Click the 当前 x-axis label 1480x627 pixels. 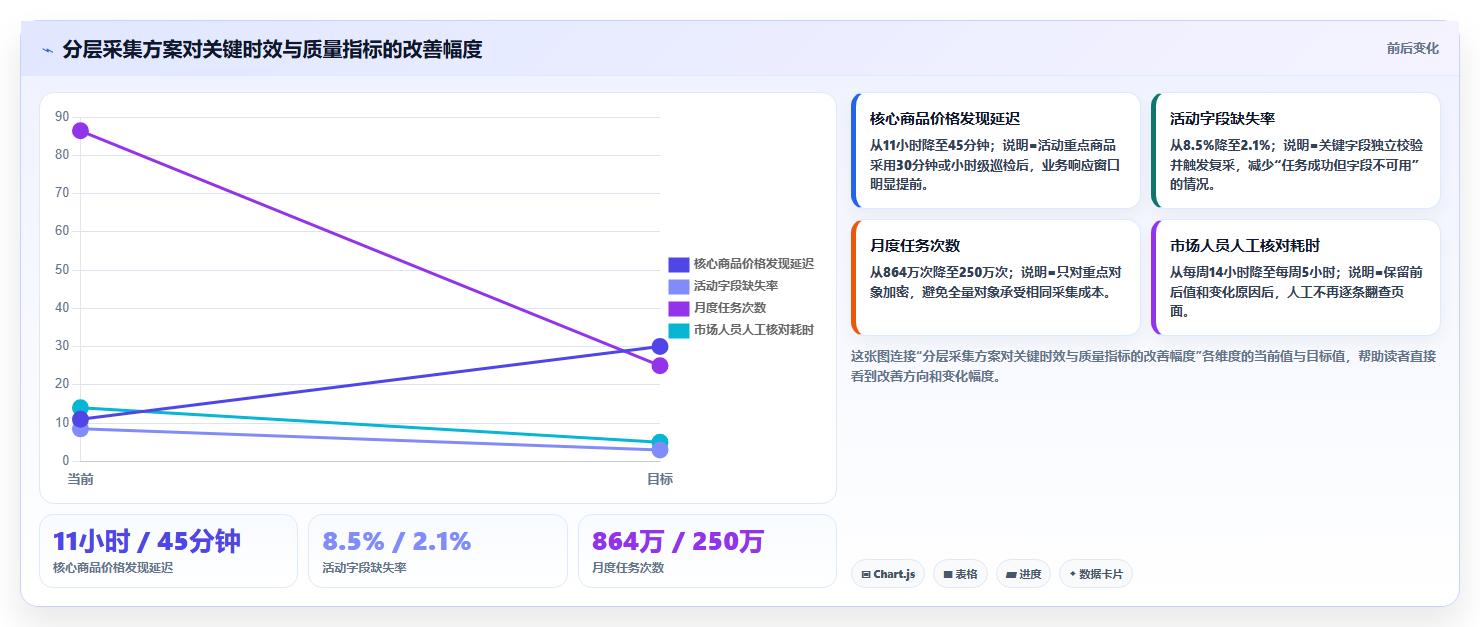coord(80,479)
